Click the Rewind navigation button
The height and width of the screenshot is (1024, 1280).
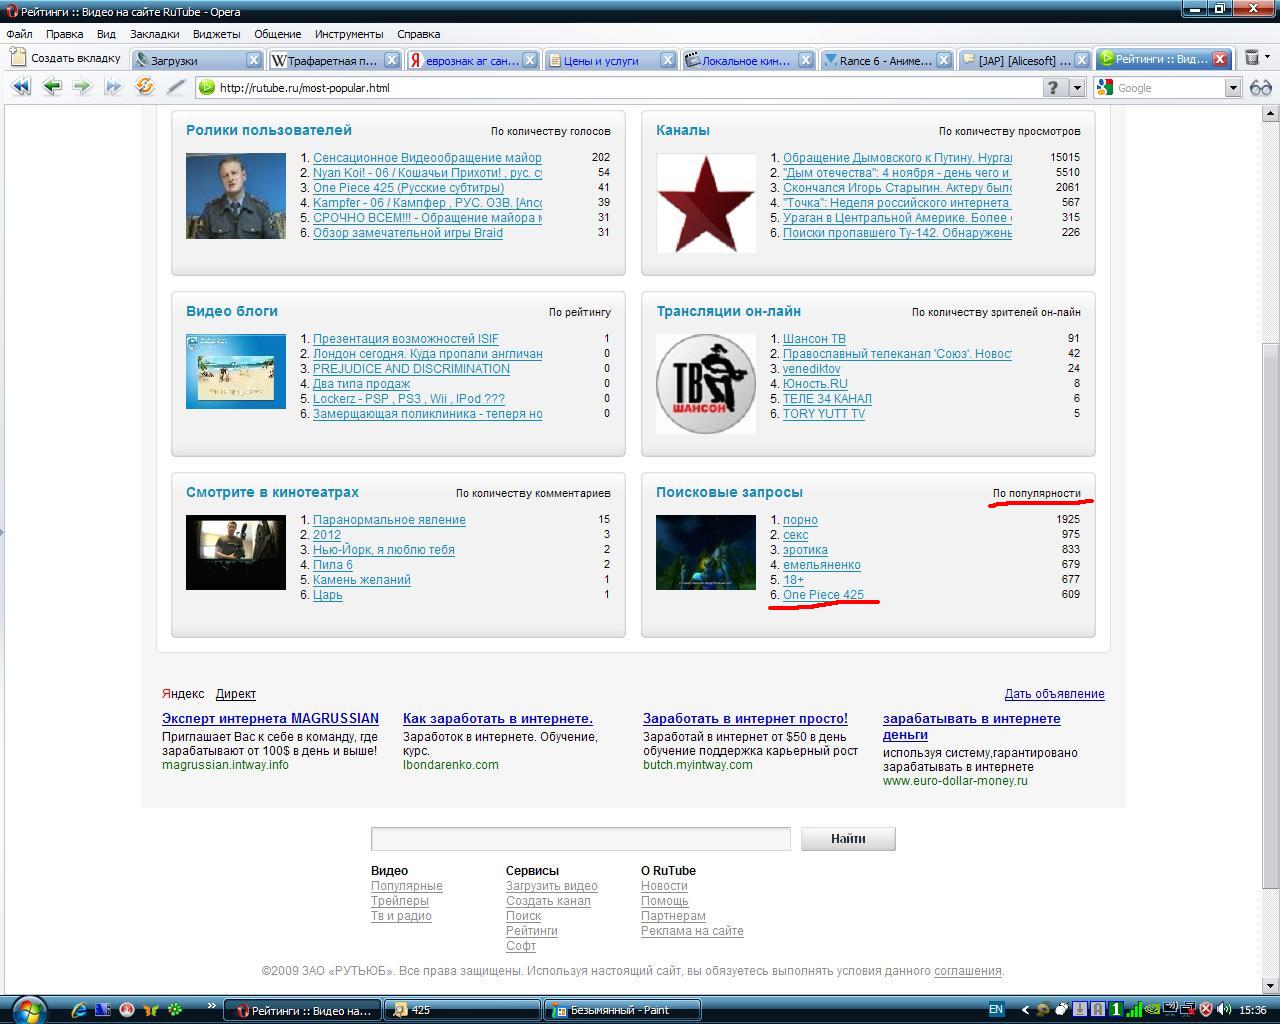(20, 87)
